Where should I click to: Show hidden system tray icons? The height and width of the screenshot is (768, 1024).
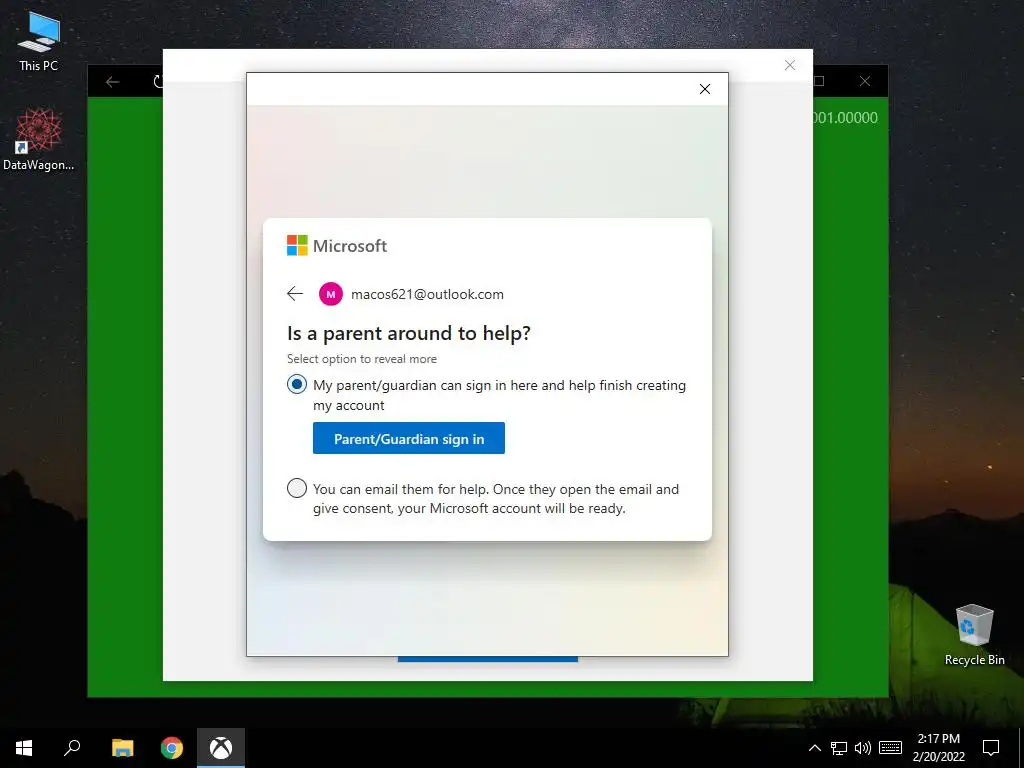(x=814, y=748)
